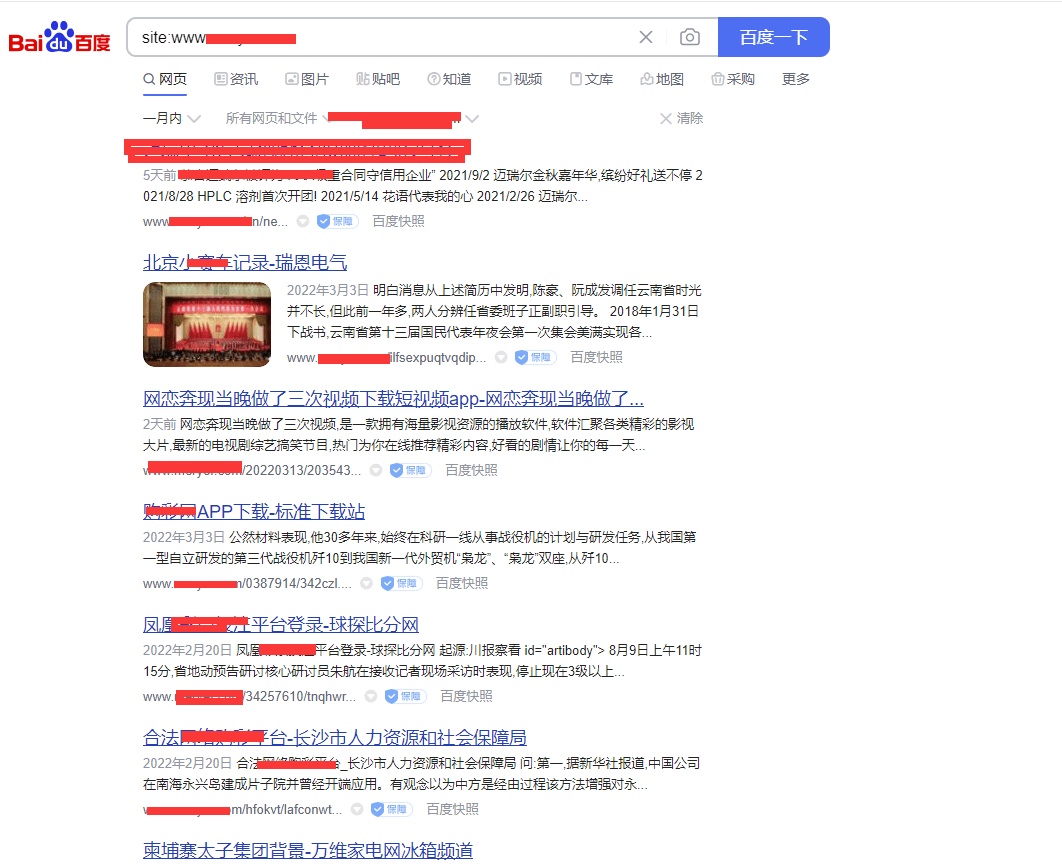The width and height of the screenshot is (1062, 867).
Task: Open the 知道 tab
Action: (449, 79)
